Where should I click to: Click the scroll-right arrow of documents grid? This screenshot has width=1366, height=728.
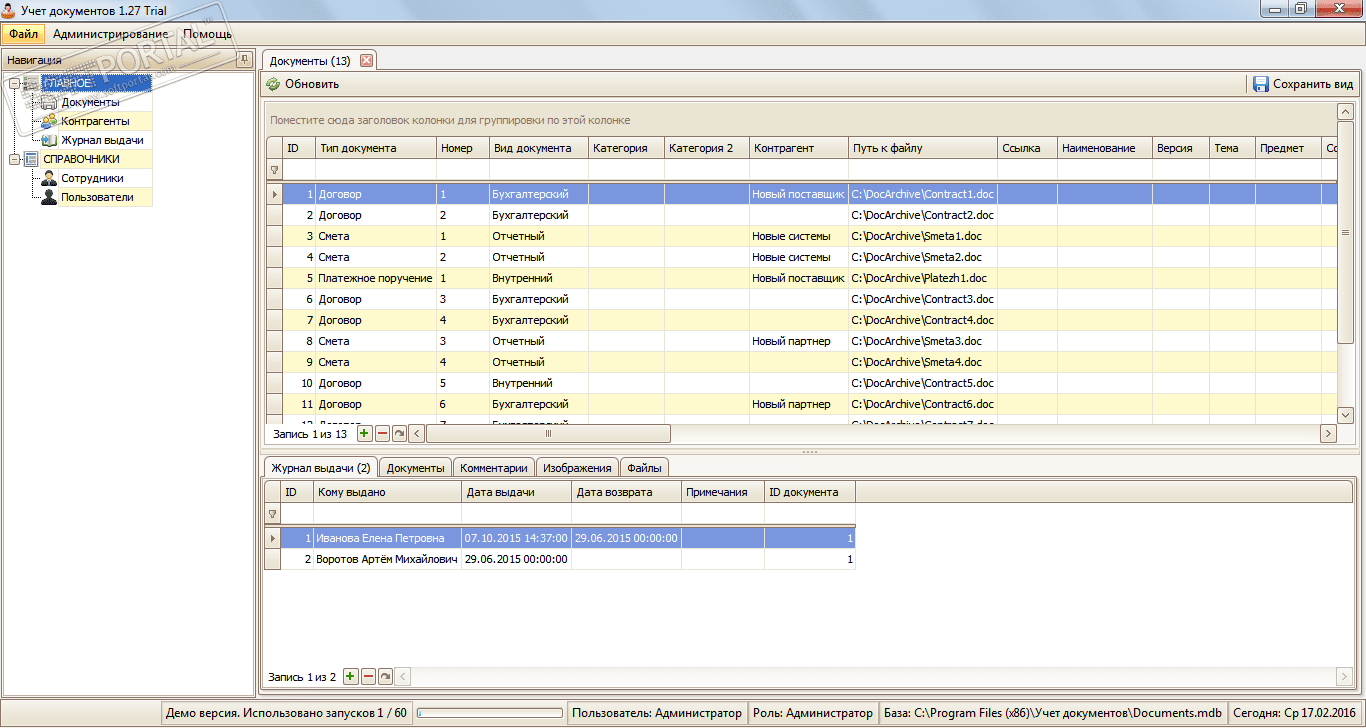click(x=1328, y=433)
